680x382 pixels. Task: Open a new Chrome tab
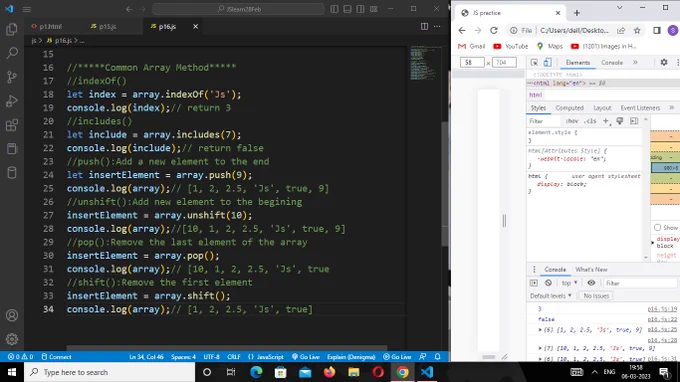[x=576, y=13]
